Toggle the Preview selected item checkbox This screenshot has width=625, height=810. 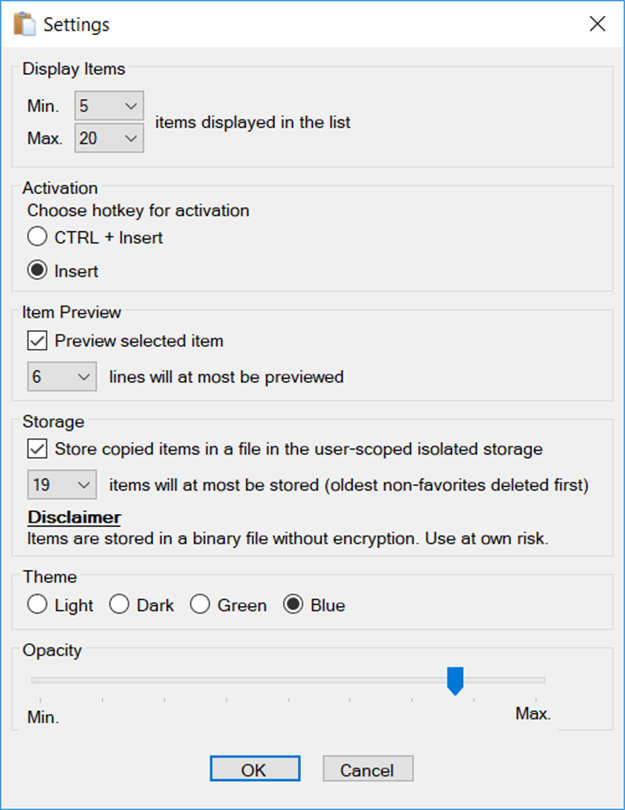pos(37,341)
